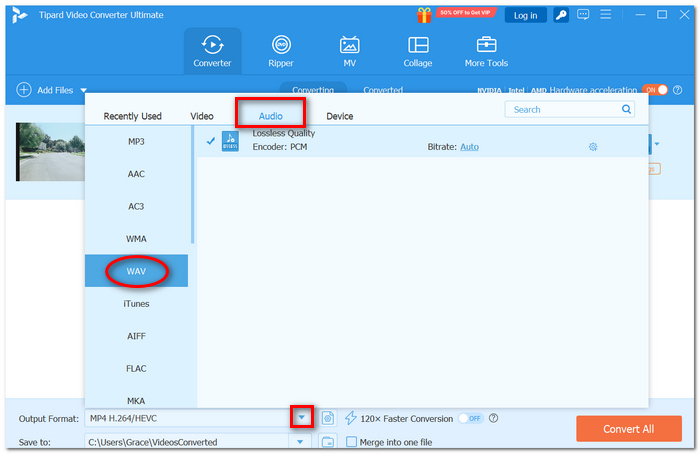
Task: Click the Output Format field MP4 H.264/HEVC
Action: pos(189,418)
